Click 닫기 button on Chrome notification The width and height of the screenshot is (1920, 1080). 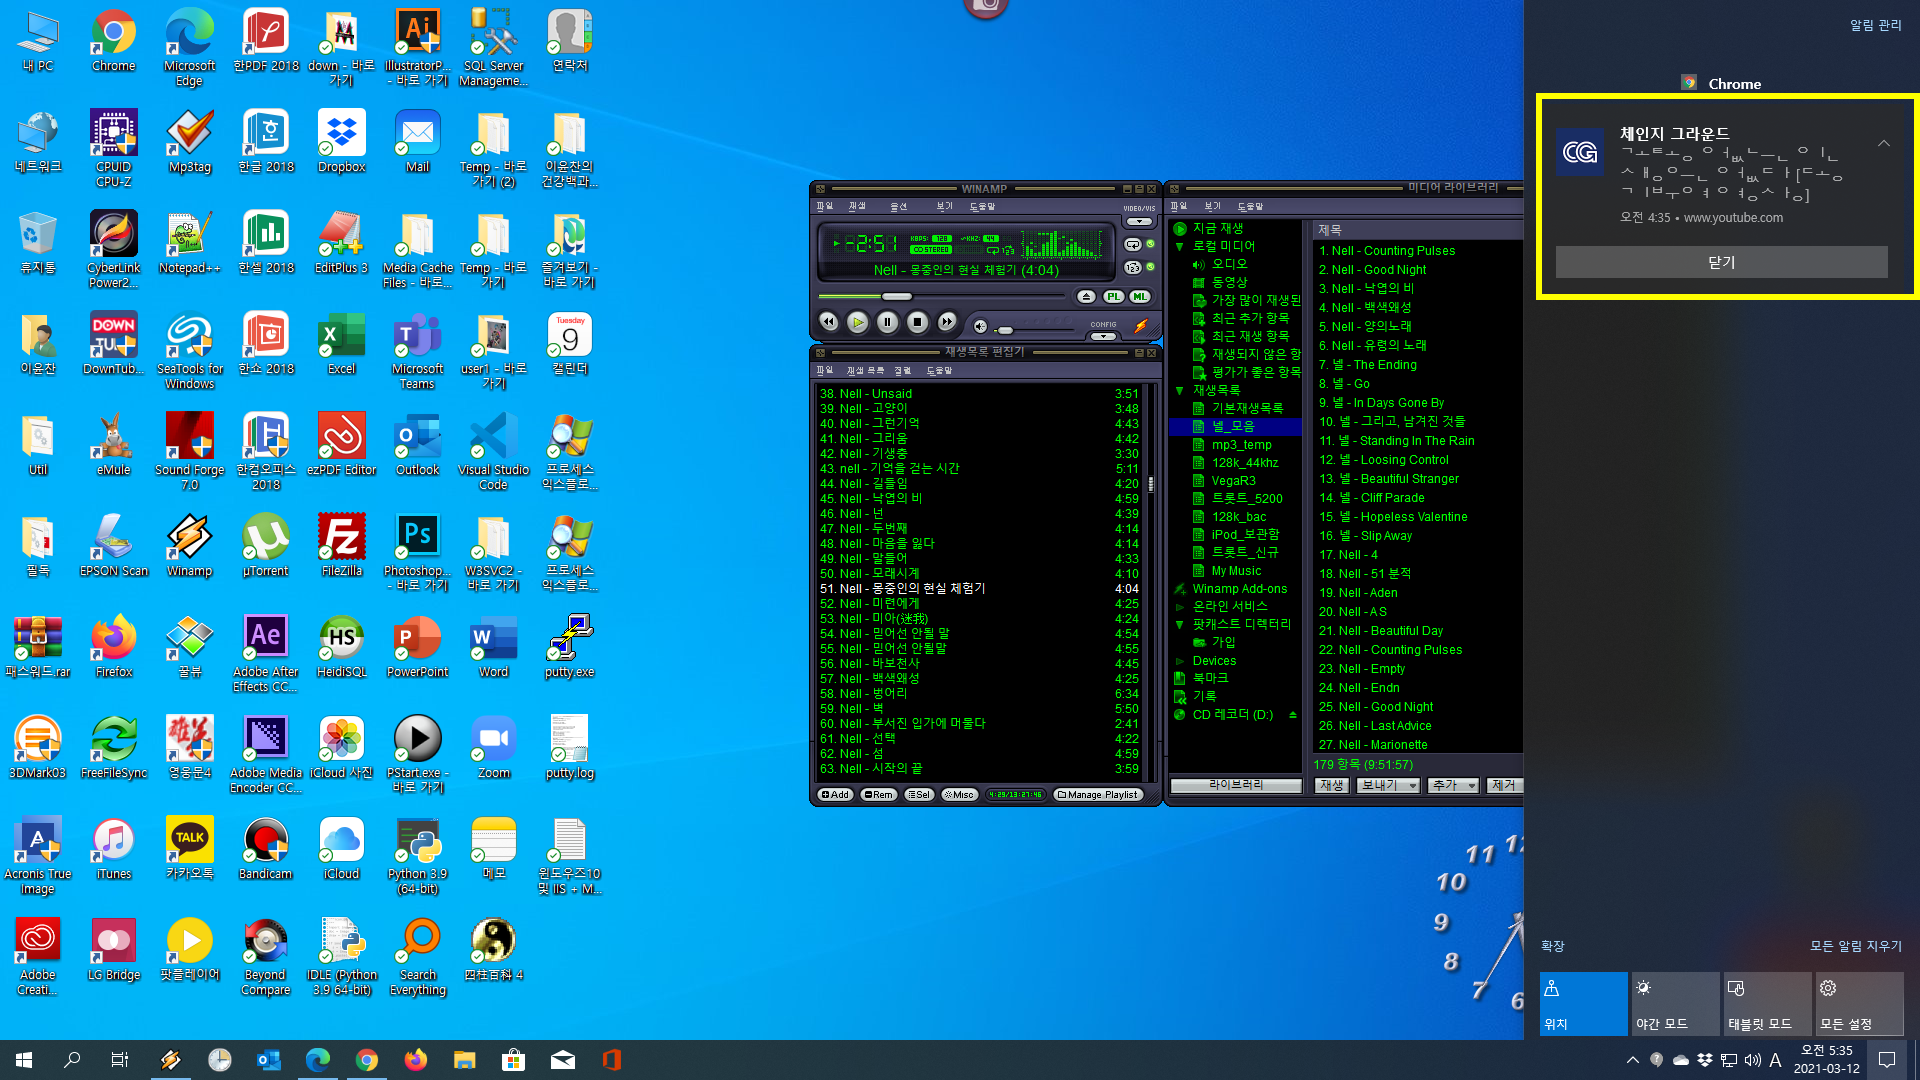pos(1721,262)
